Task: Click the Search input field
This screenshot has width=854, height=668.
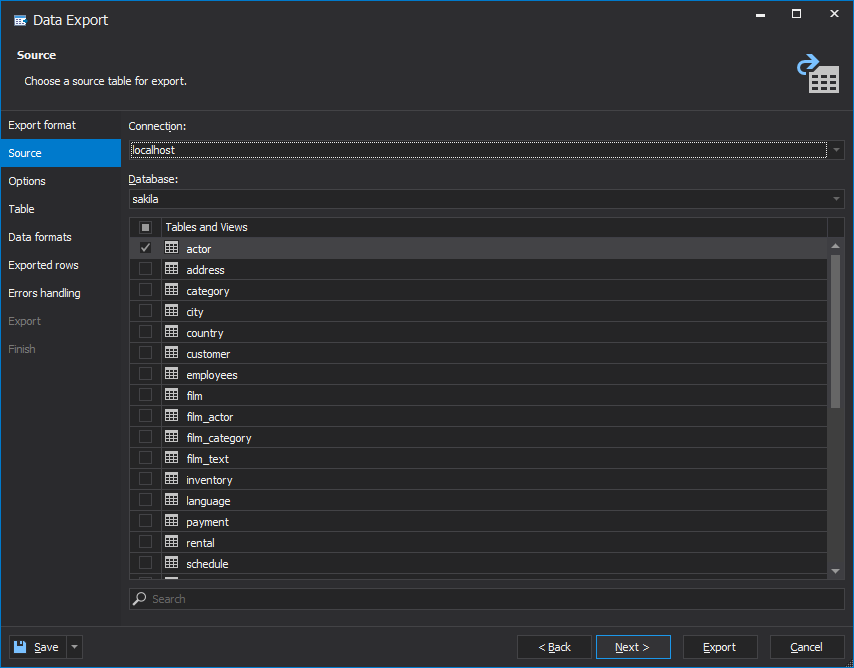Action: pos(486,599)
